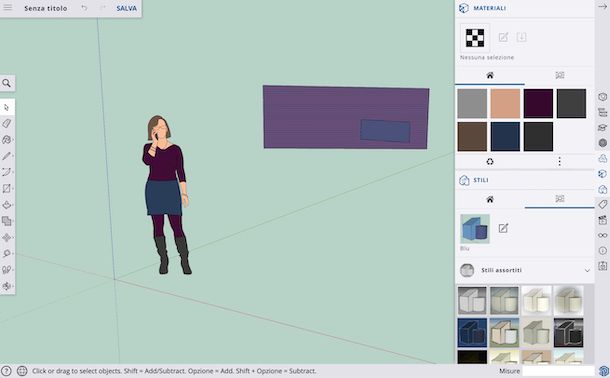610x378 pixels.
Task: Collapse the side panel with arrow
Action: 603,7
